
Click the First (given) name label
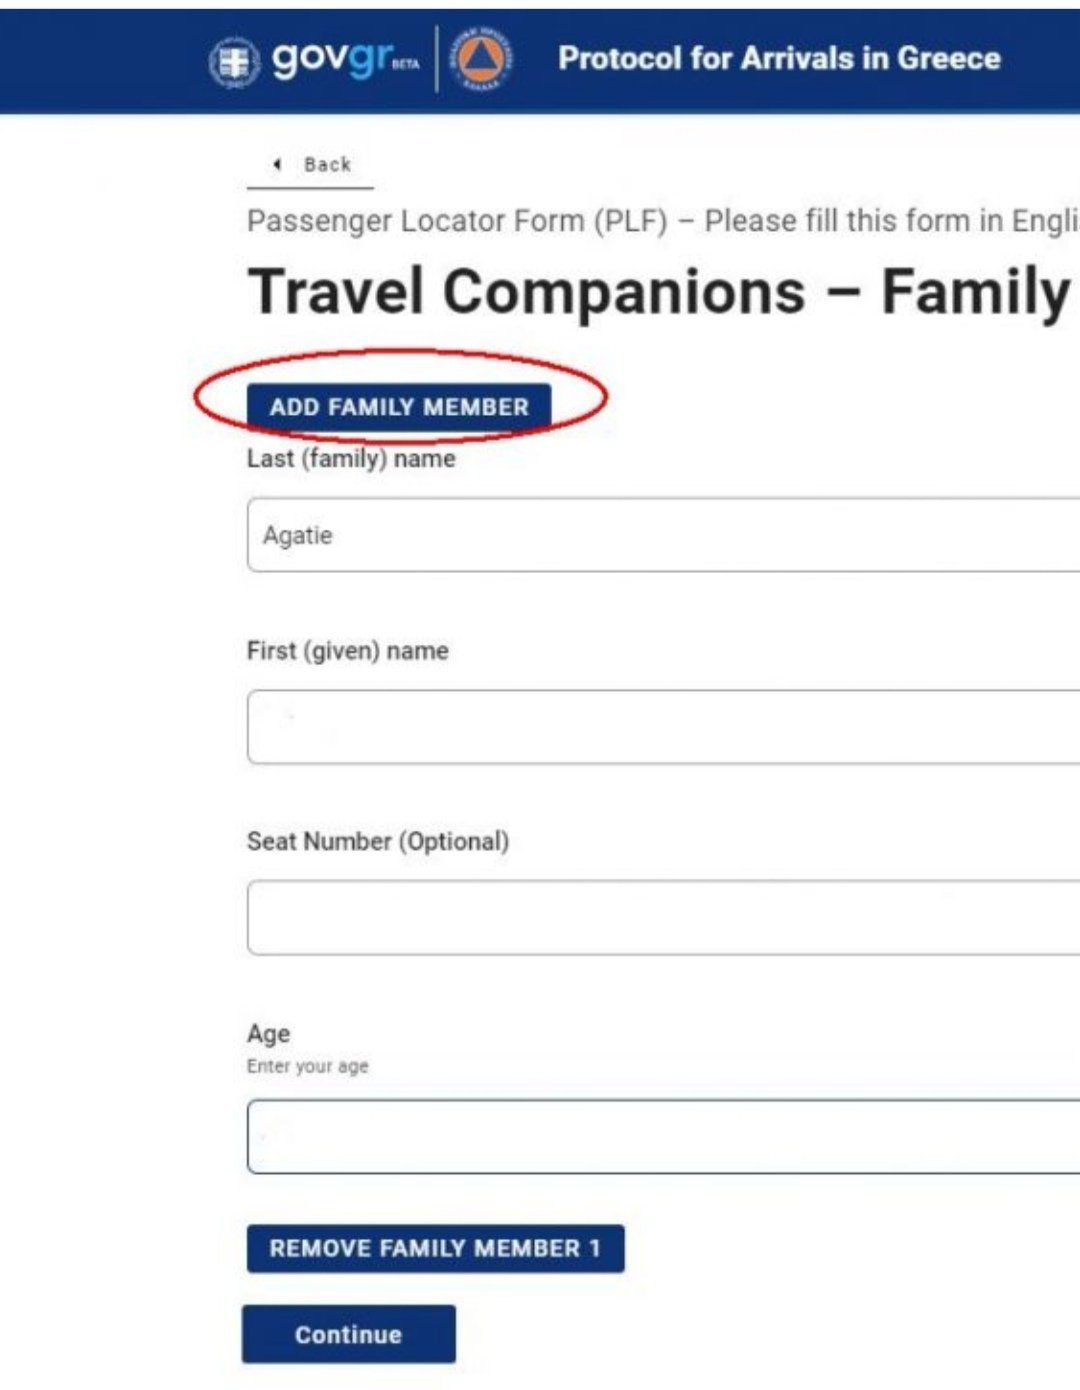348,651
